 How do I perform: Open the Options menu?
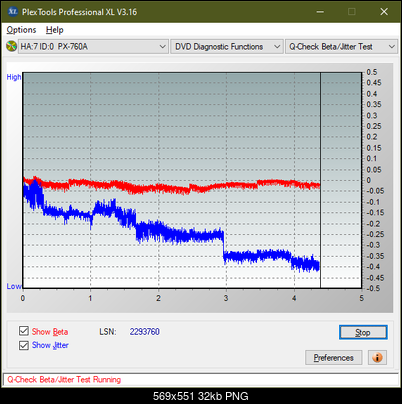click(x=21, y=30)
